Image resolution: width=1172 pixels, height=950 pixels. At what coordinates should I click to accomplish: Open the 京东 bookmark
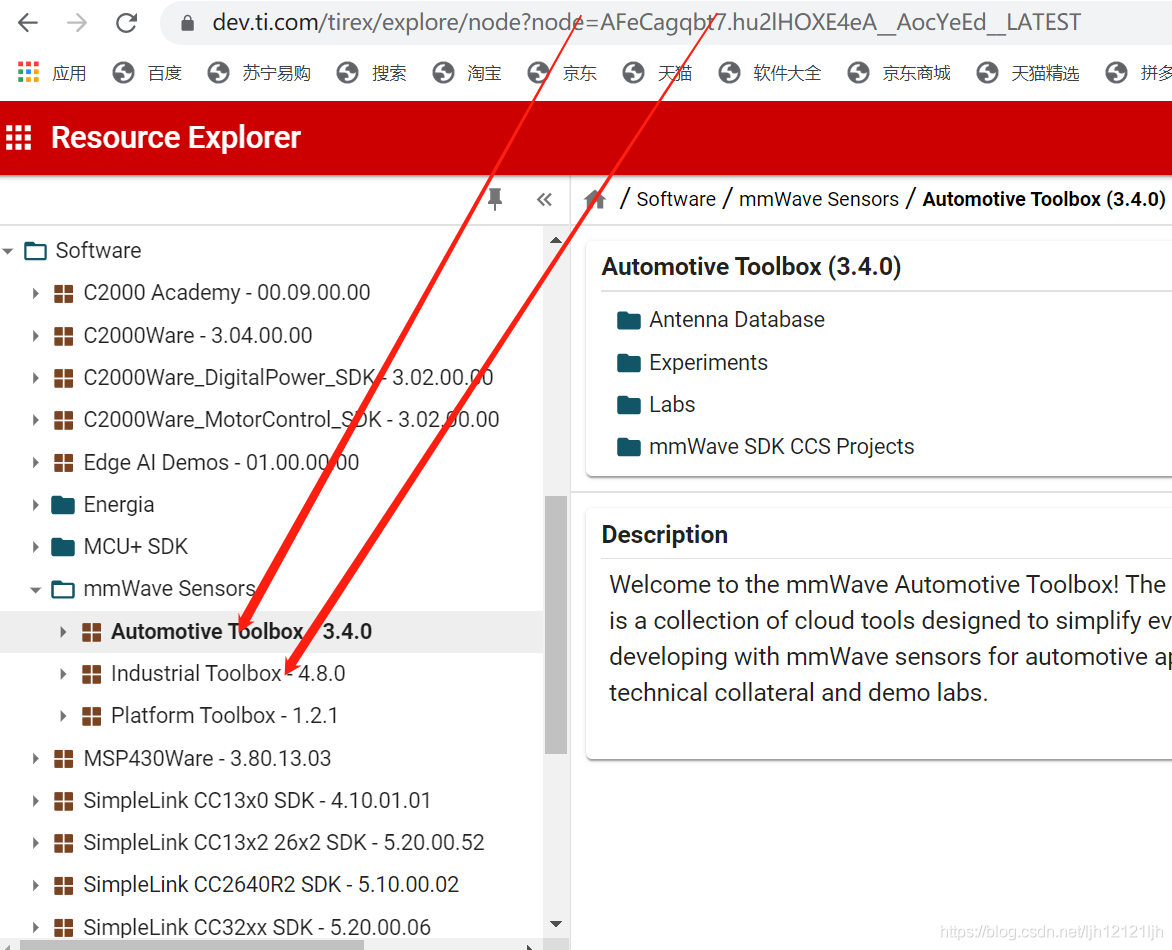pyautogui.click(x=562, y=73)
